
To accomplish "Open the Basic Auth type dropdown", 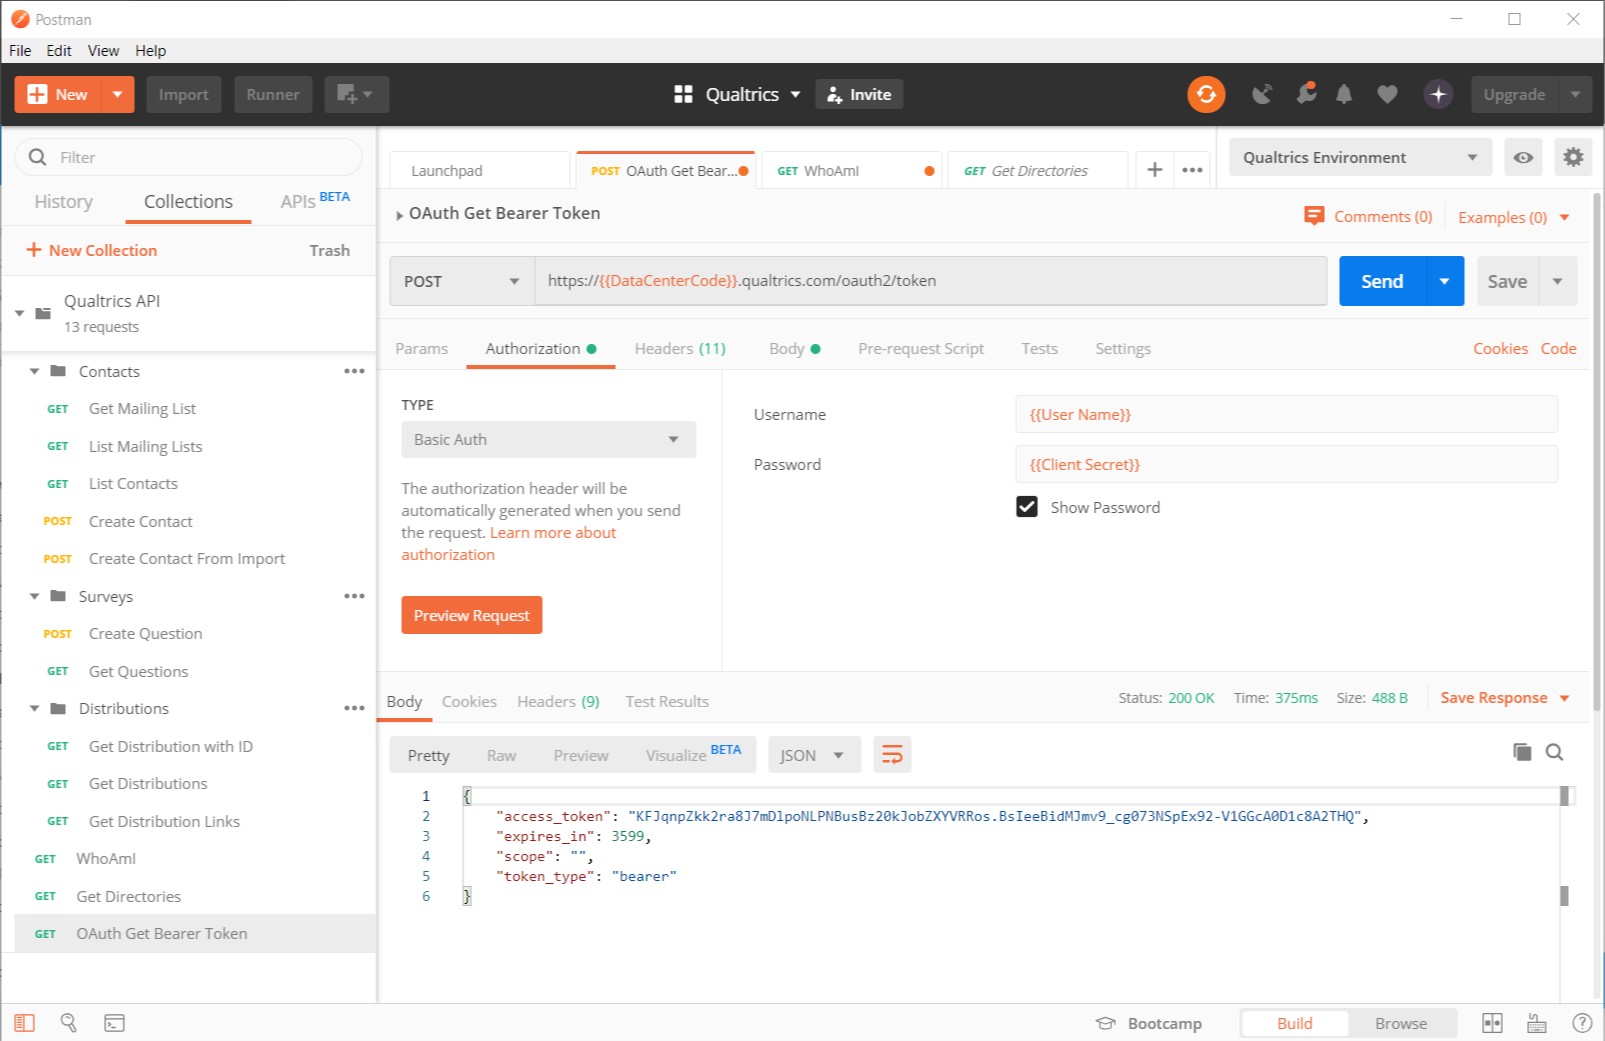I will (x=548, y=439).
